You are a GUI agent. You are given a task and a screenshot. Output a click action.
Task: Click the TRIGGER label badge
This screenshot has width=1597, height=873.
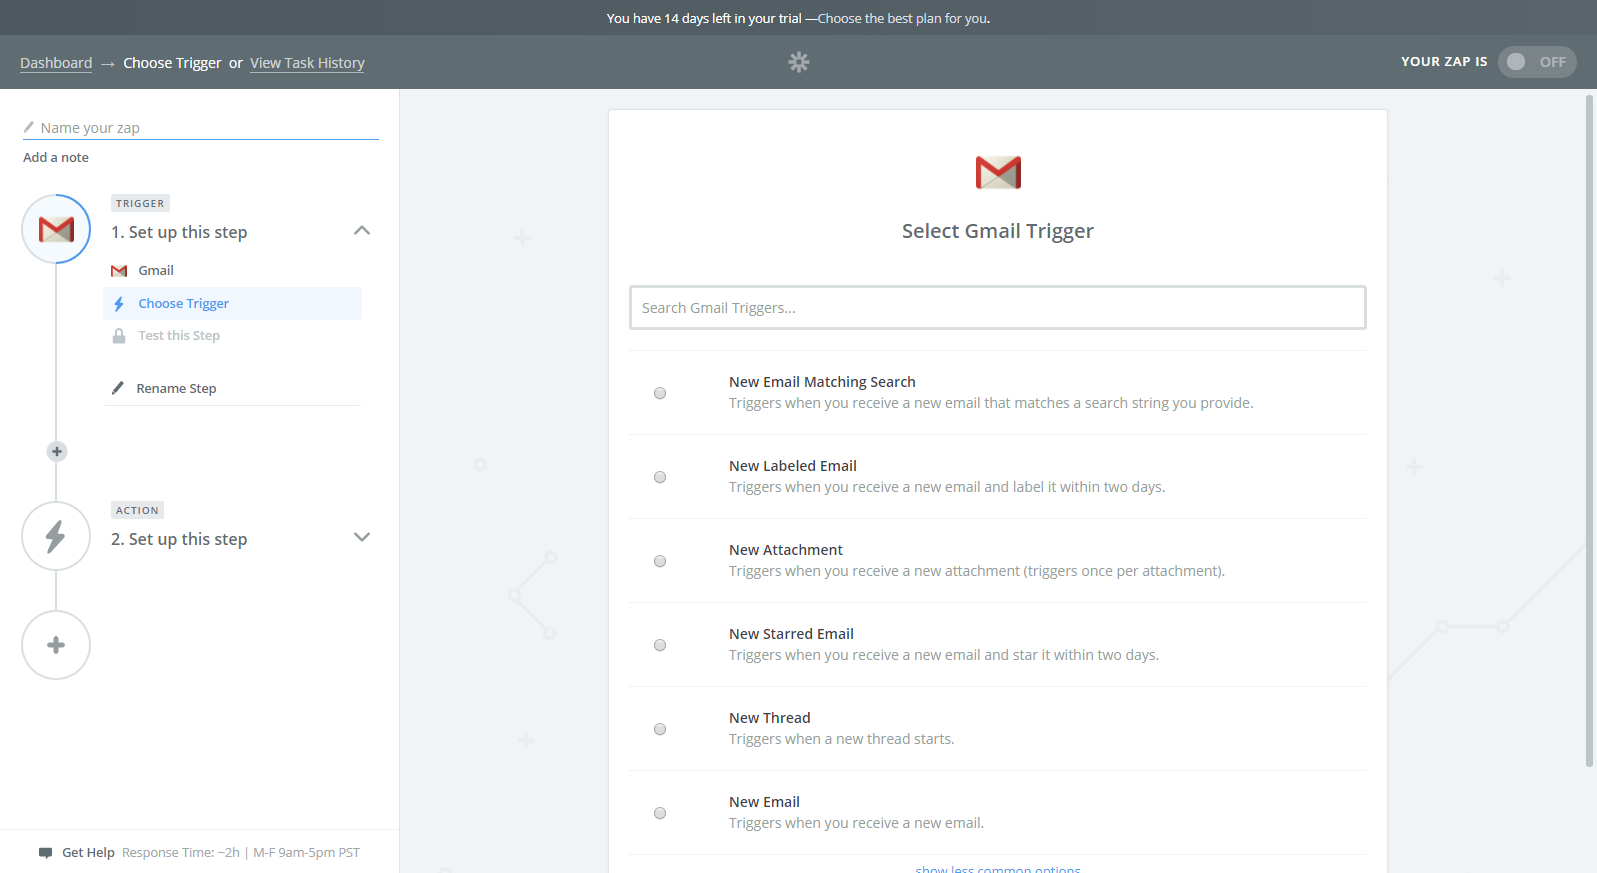pos(140,203)
